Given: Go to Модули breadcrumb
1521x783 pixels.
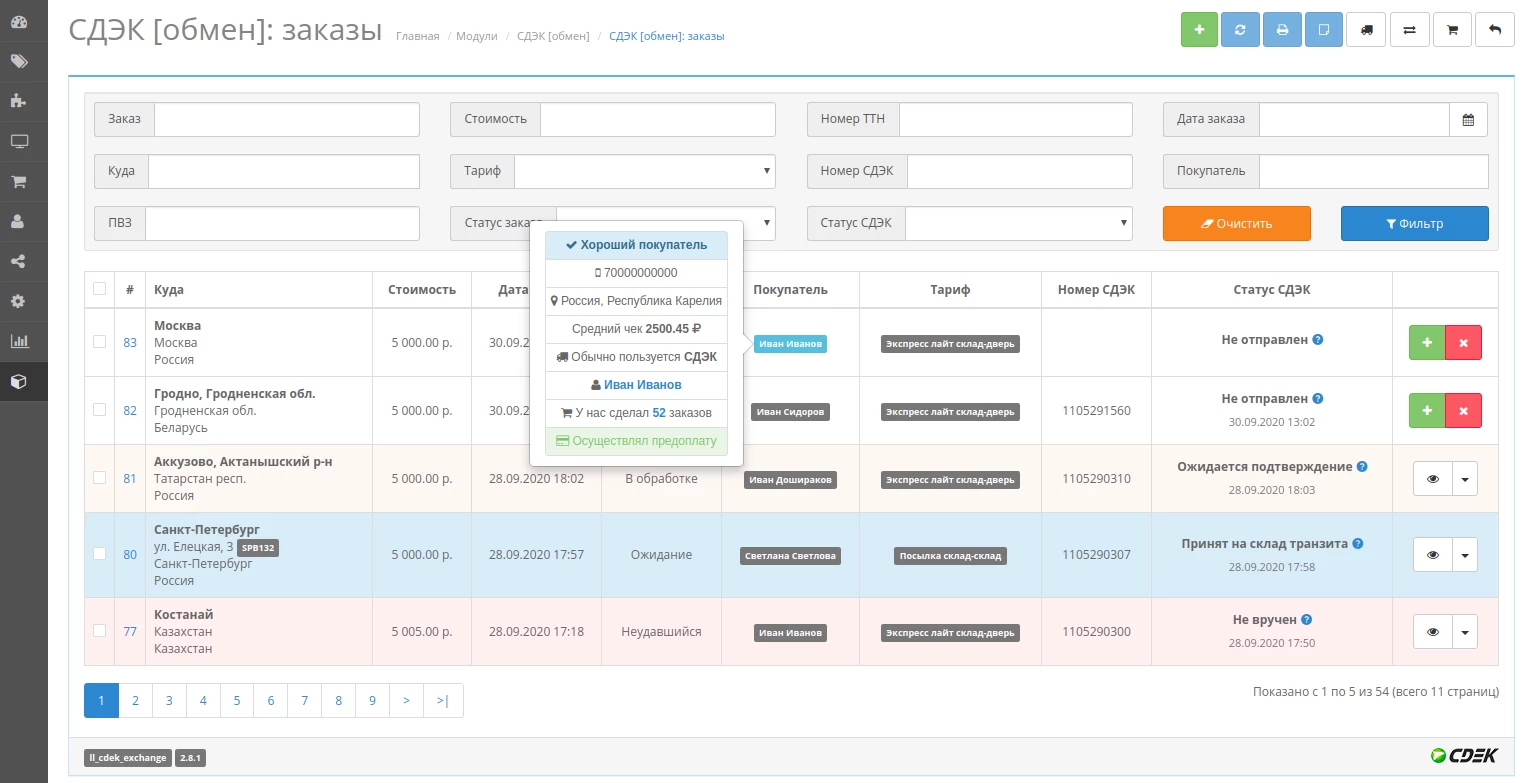Looking at the screenshot, I should pyautogui.click(x=477, y=36).
